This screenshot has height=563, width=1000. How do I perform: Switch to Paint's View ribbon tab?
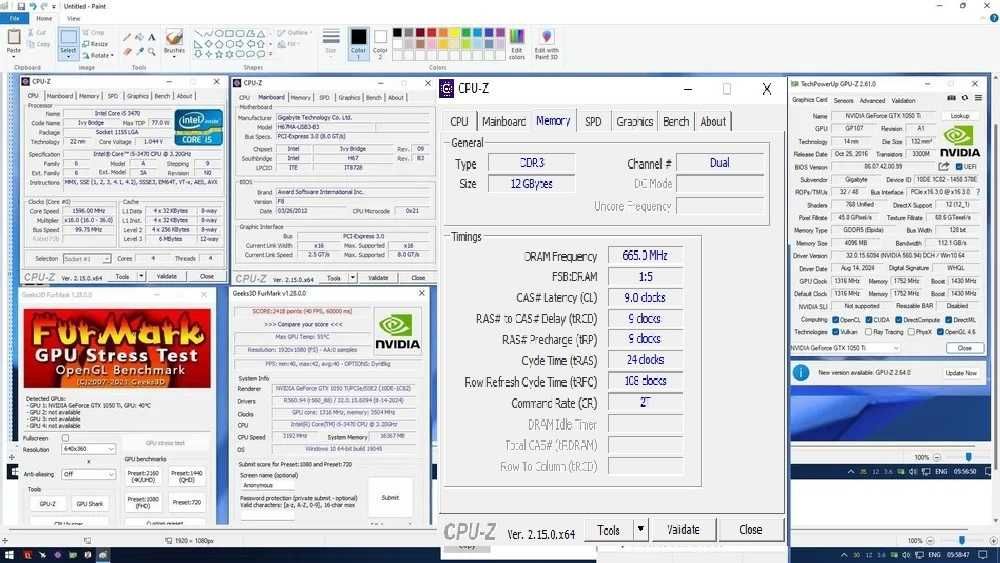pyautogui.click(x=74, y=18)
